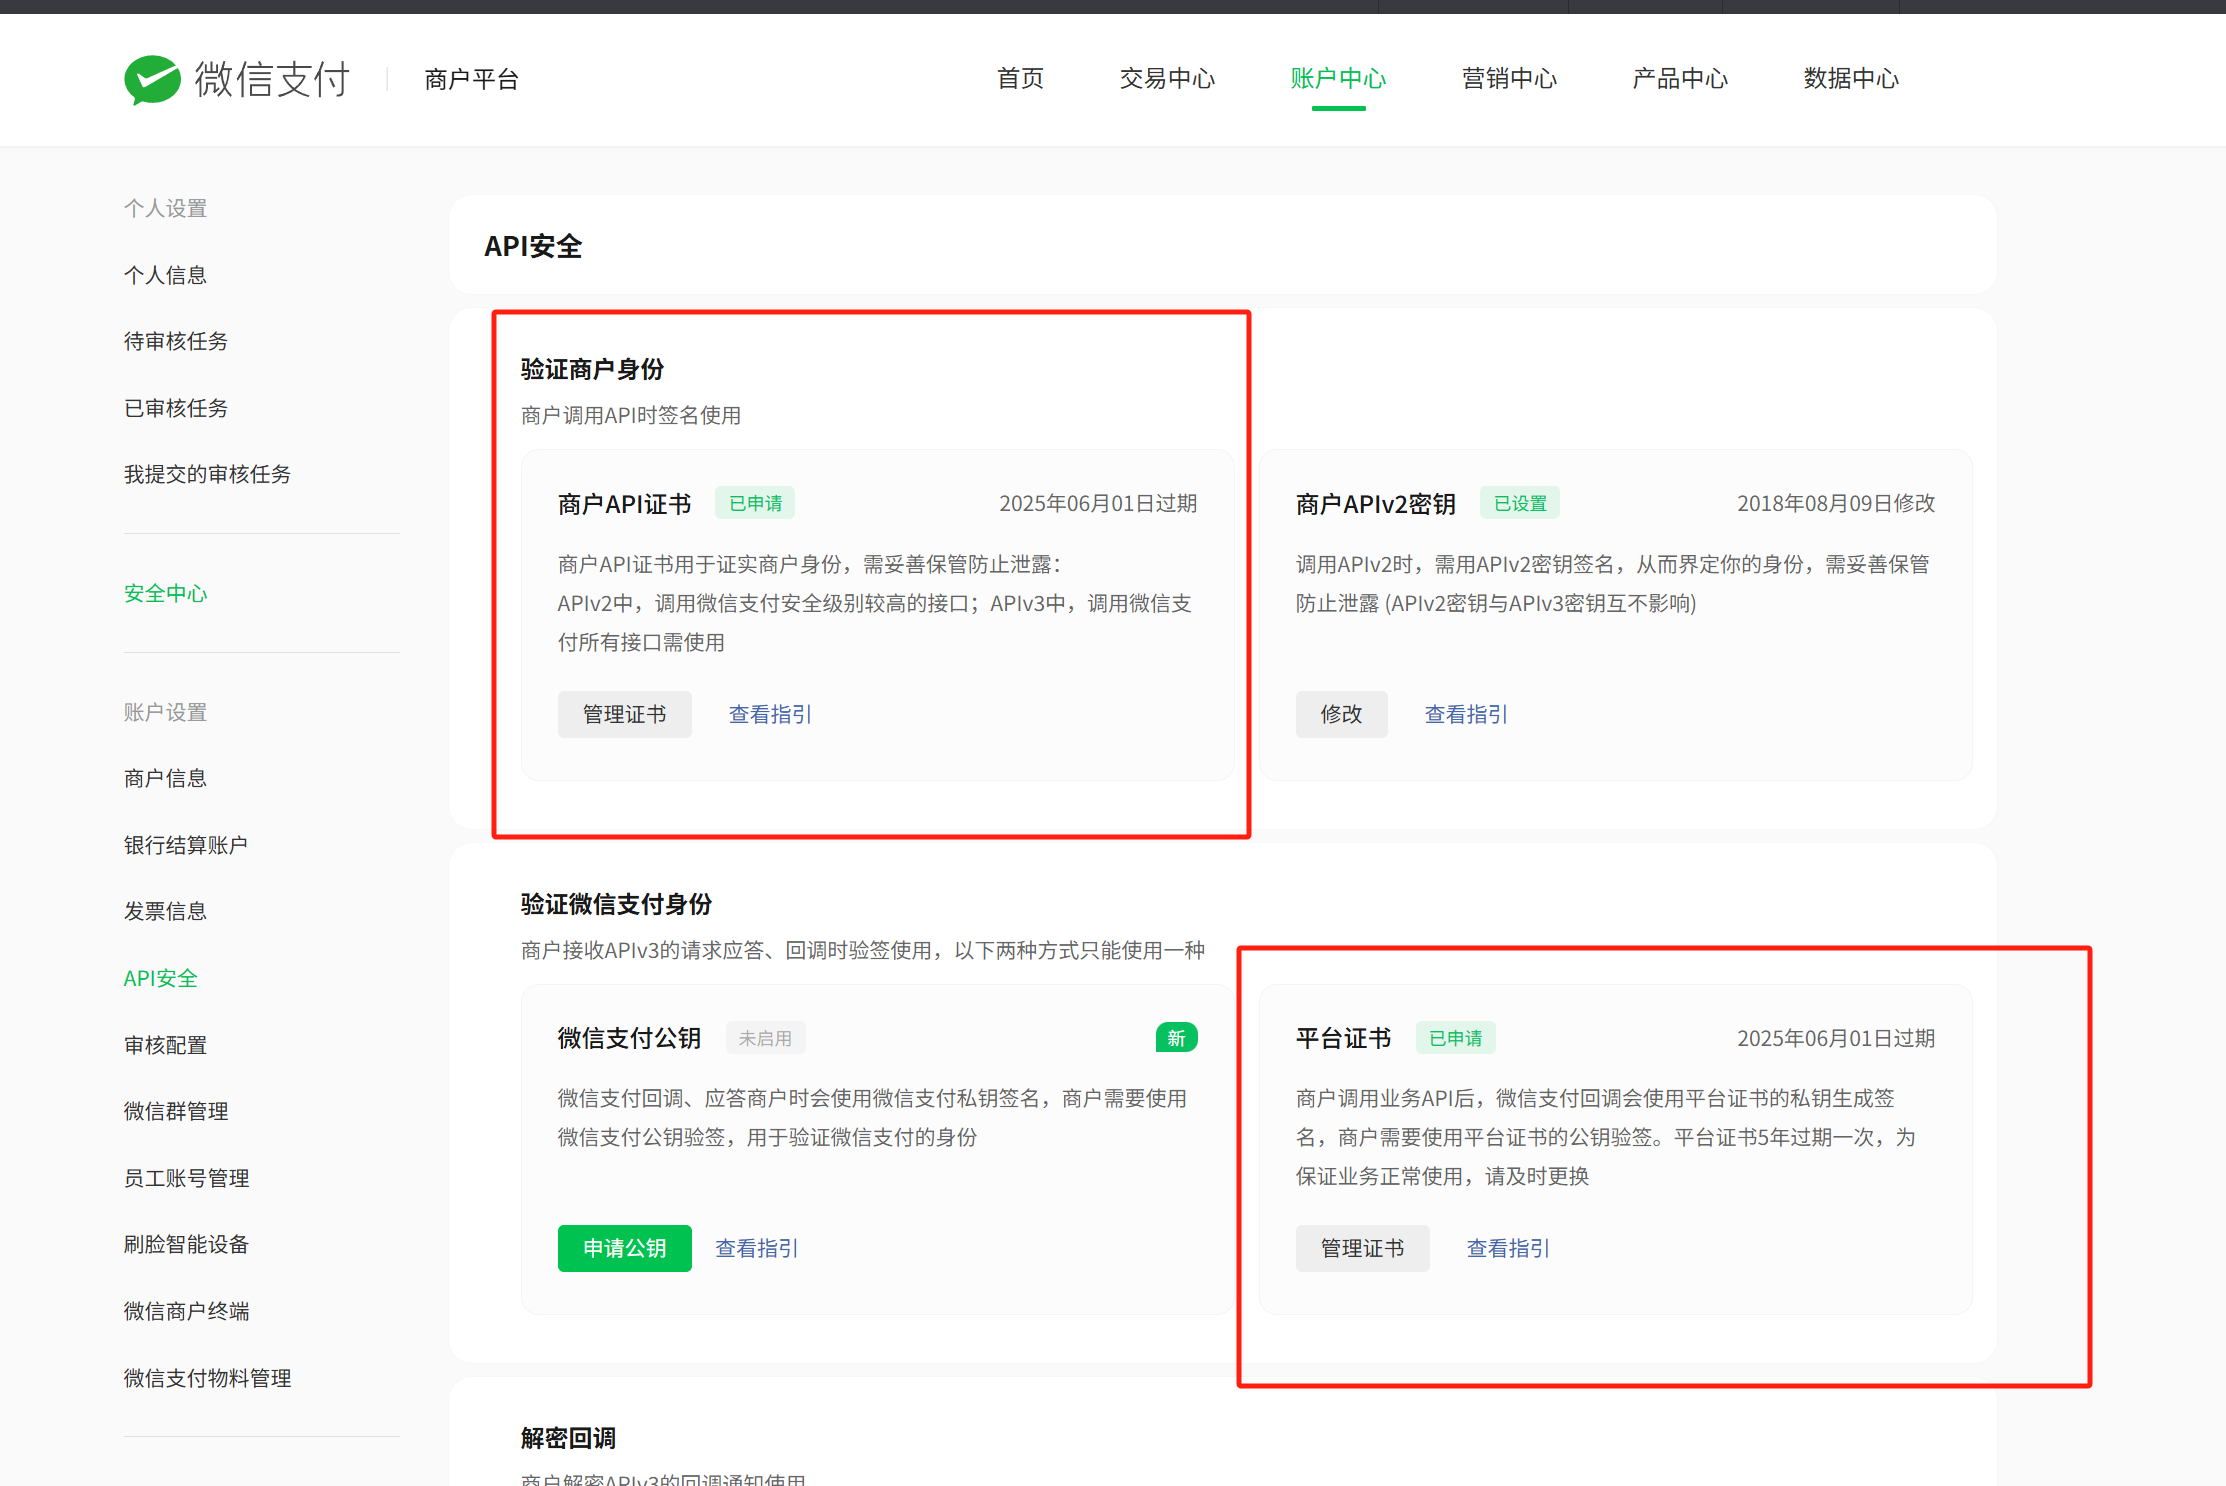Open 营销中心 in top navigation
Viewport: 2226px width, 1486px height.
[x=1508, y=79]
